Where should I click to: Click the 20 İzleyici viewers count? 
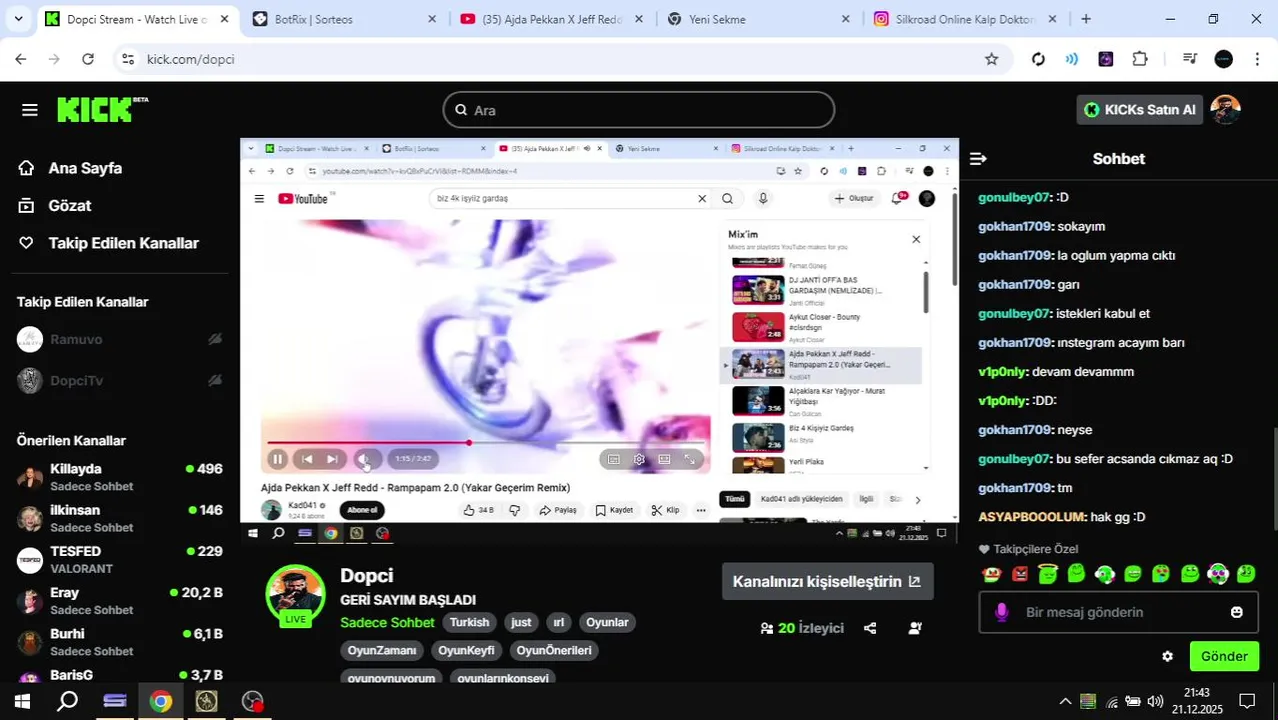pos(802,628)
